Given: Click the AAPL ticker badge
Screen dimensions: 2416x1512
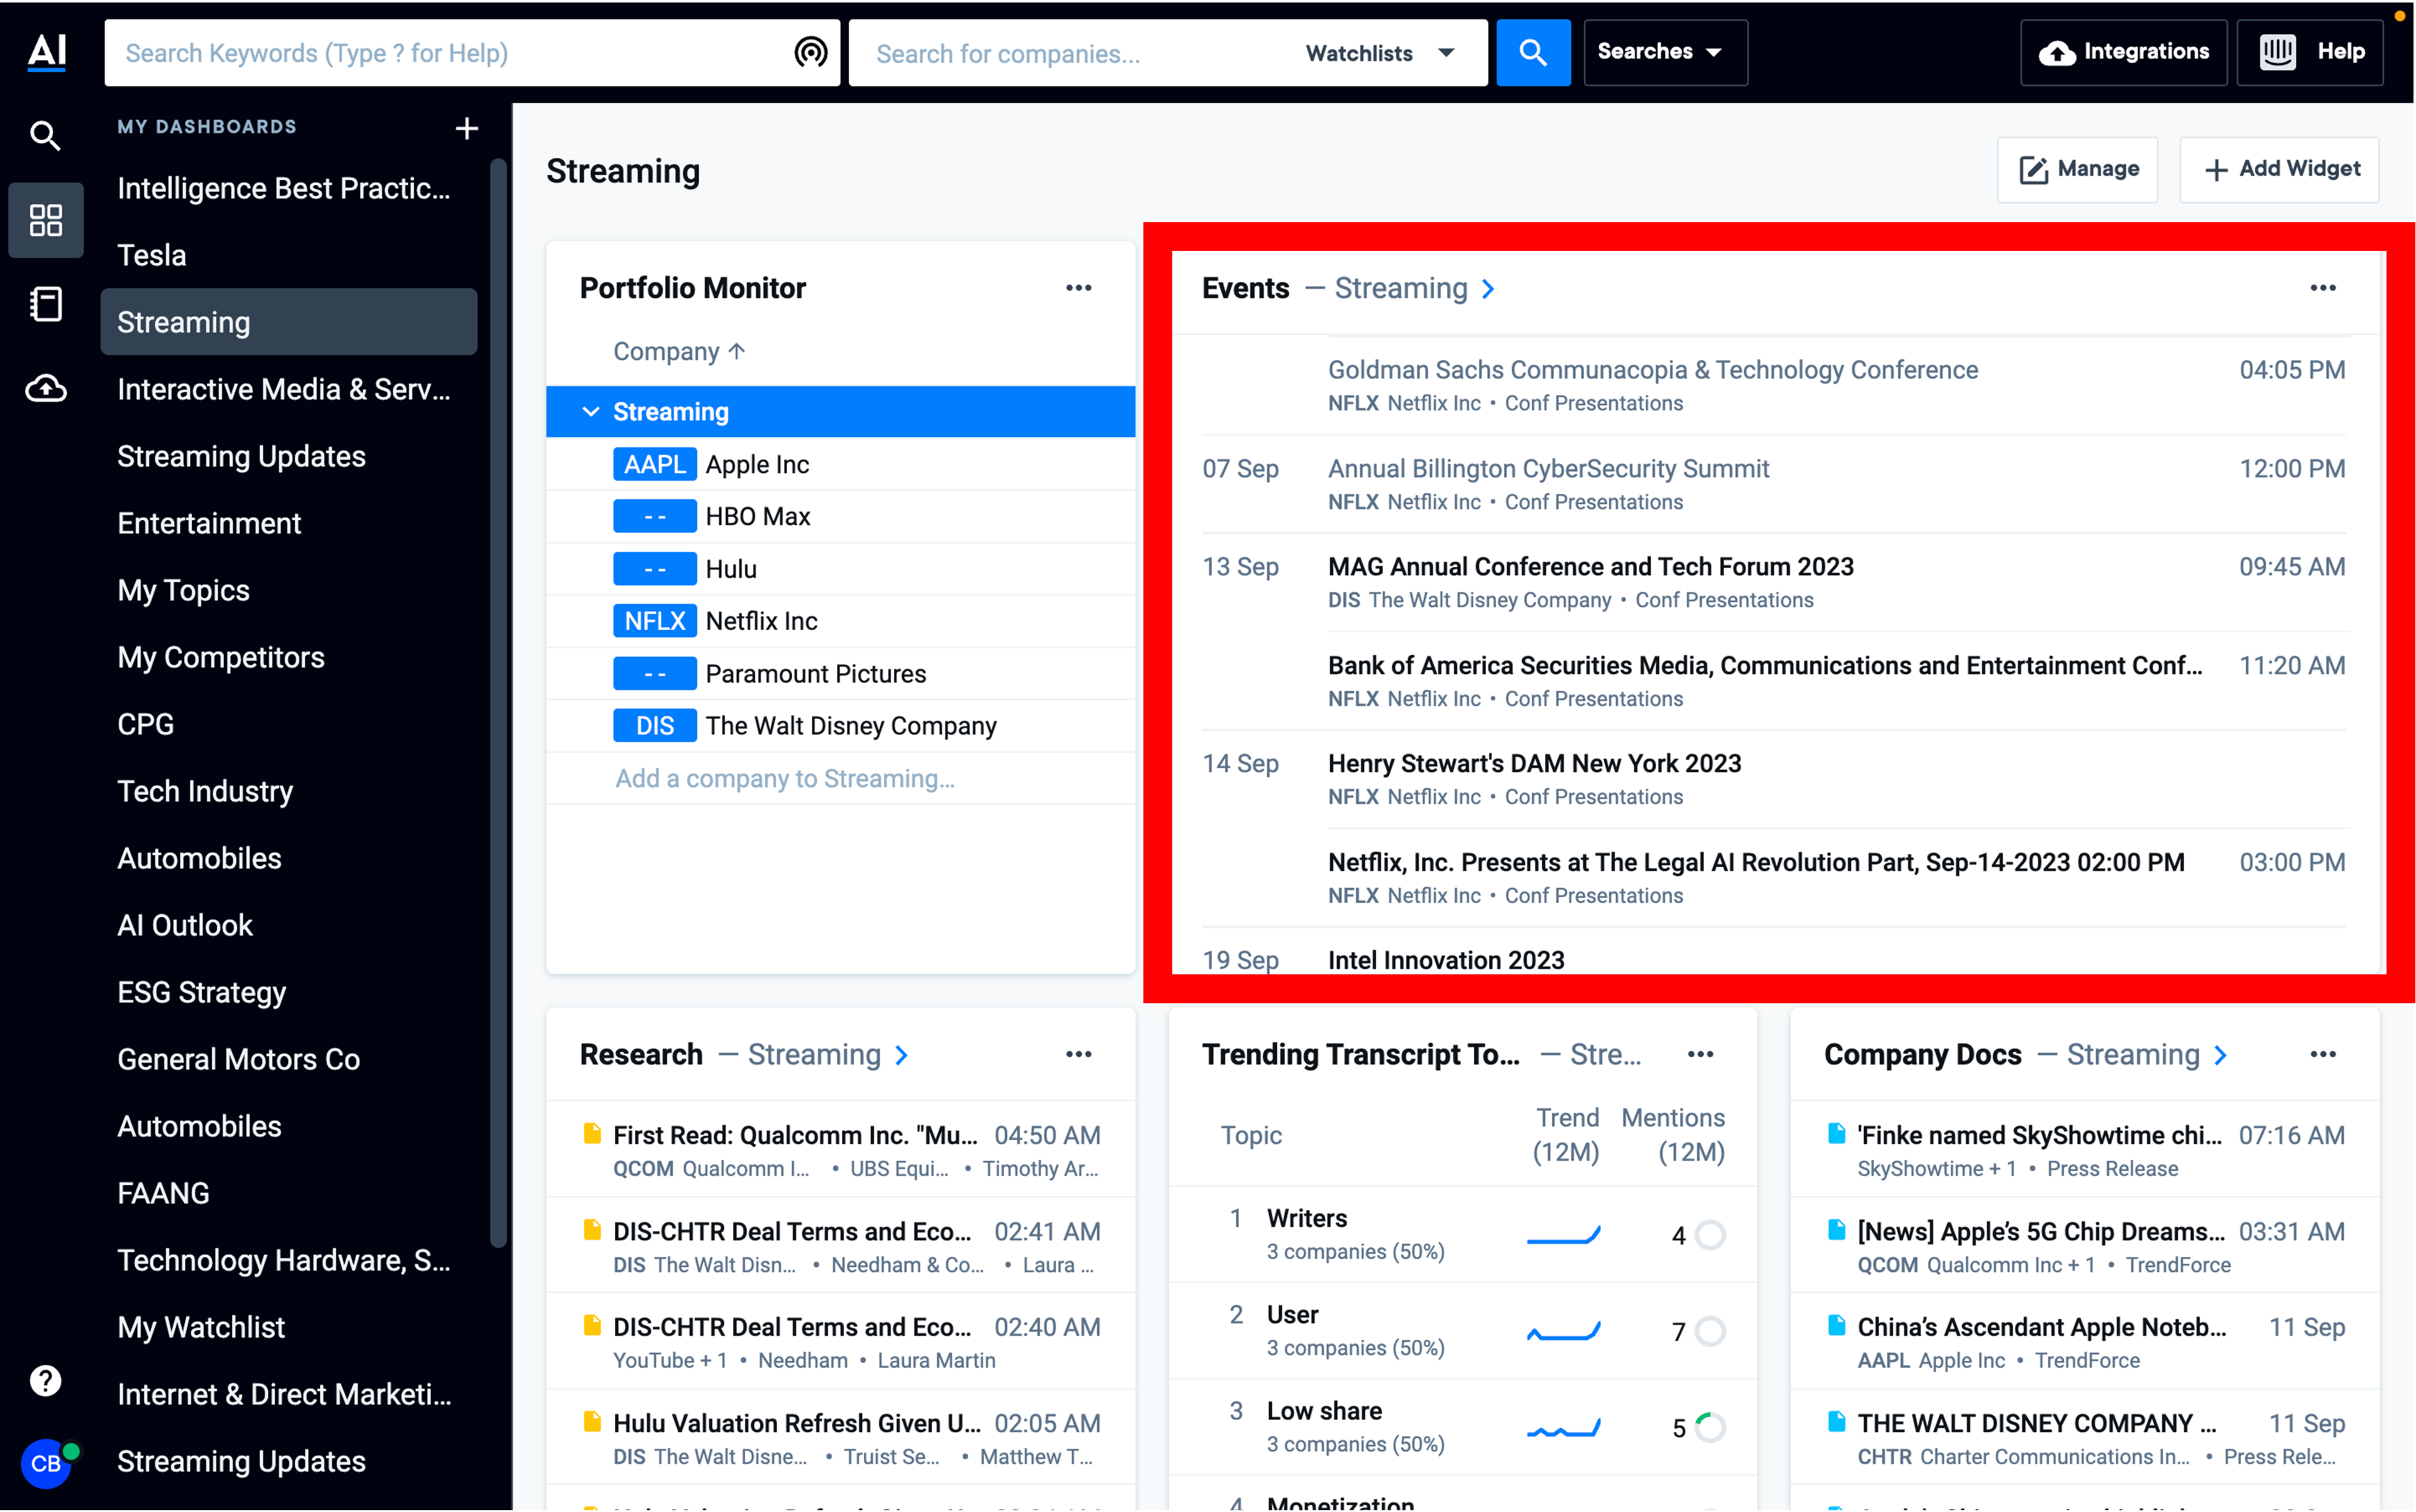Looking at the screenshot, I should coord(654,464).
